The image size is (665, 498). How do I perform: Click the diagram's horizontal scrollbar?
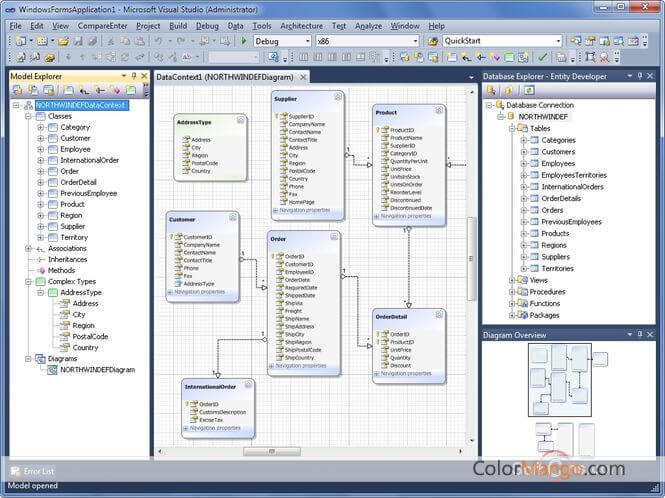pos(270,451)
